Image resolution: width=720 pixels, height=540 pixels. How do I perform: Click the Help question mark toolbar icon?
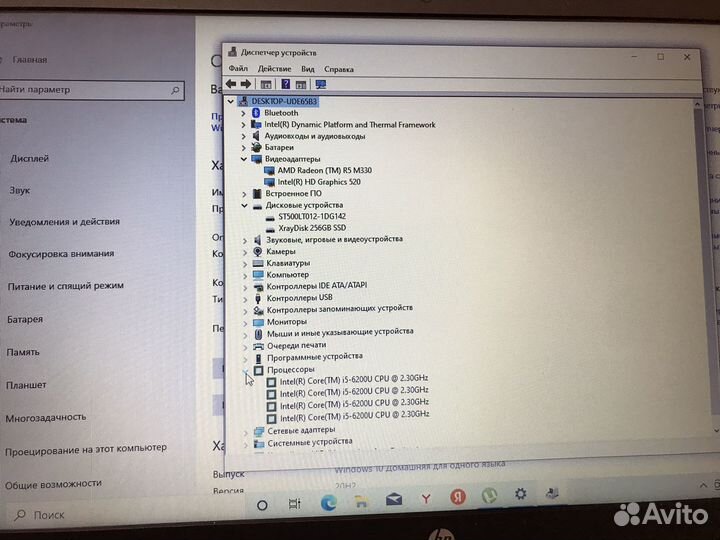point(286,84)
